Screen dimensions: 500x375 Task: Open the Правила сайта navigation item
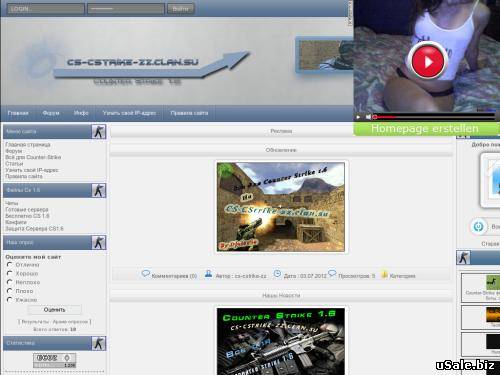[189, 113]
